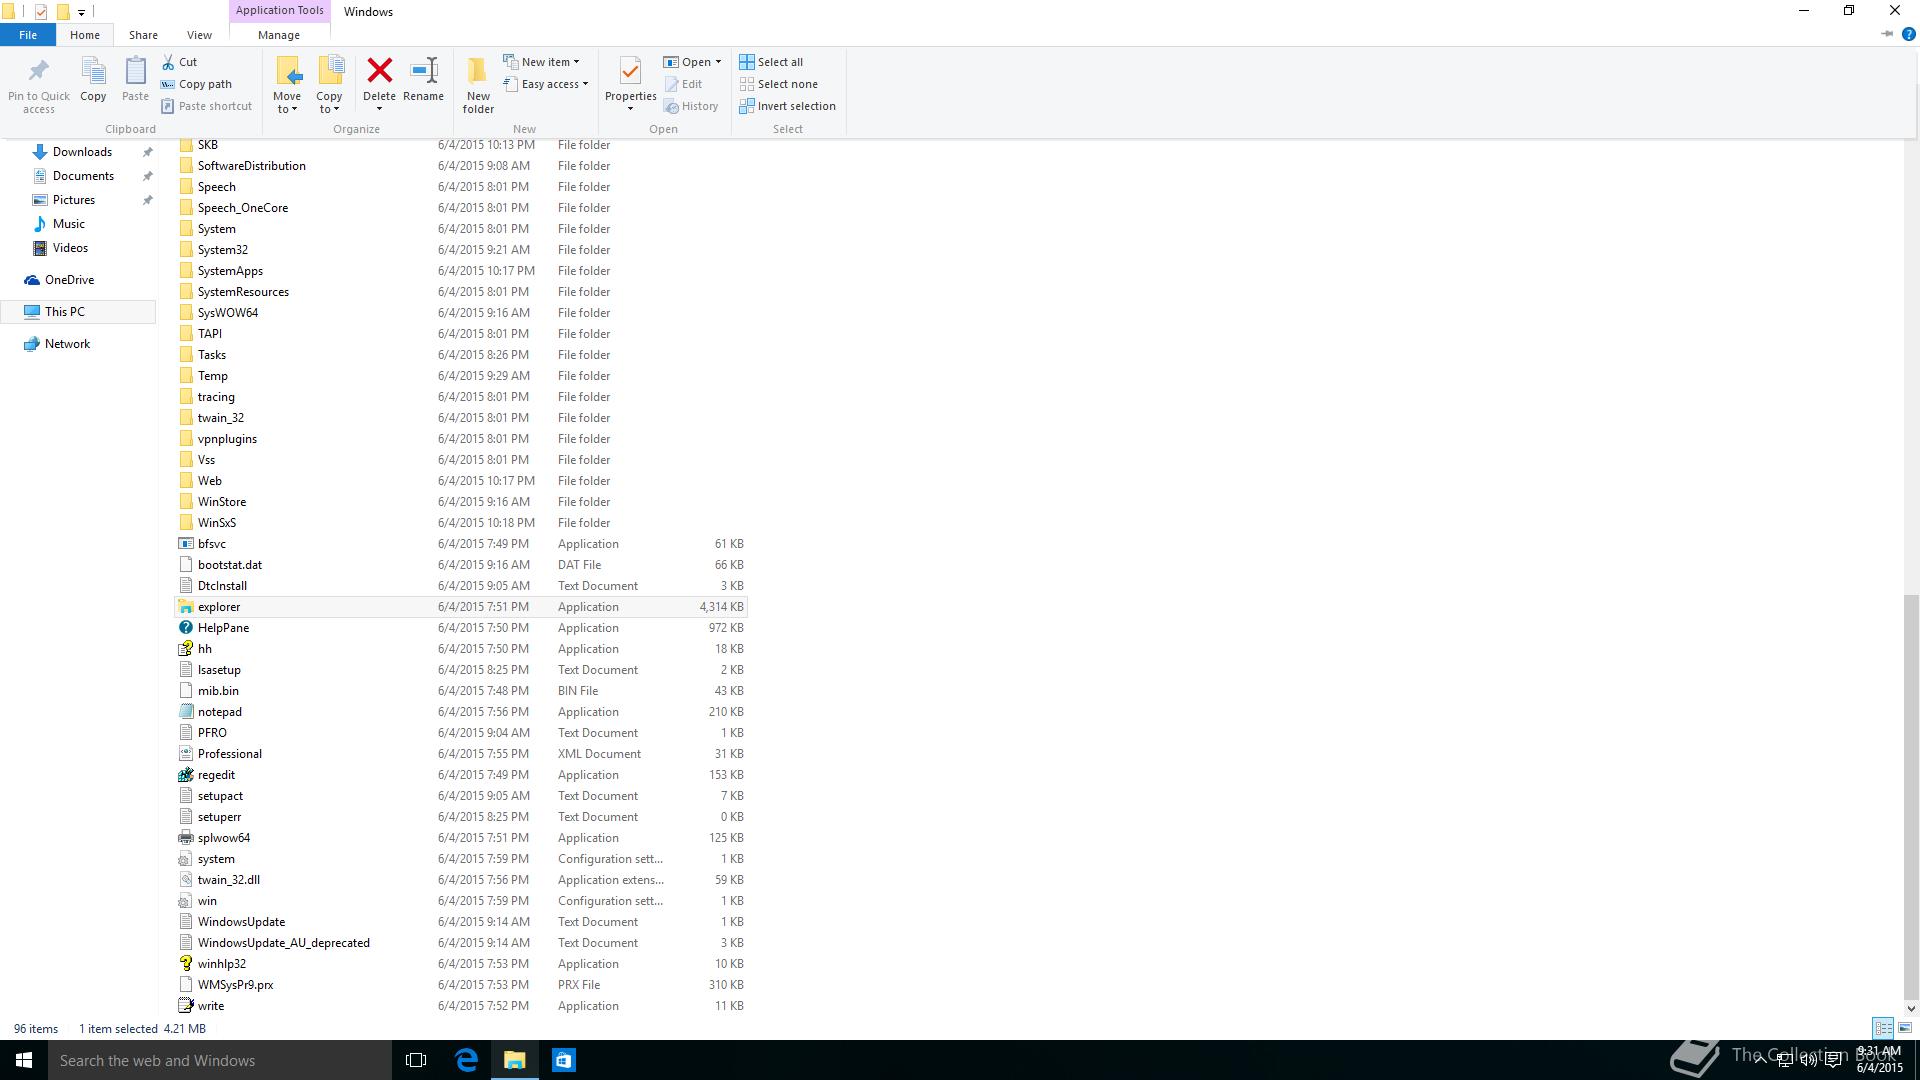Minimize the ribbon pin icon

point(1887,34)
